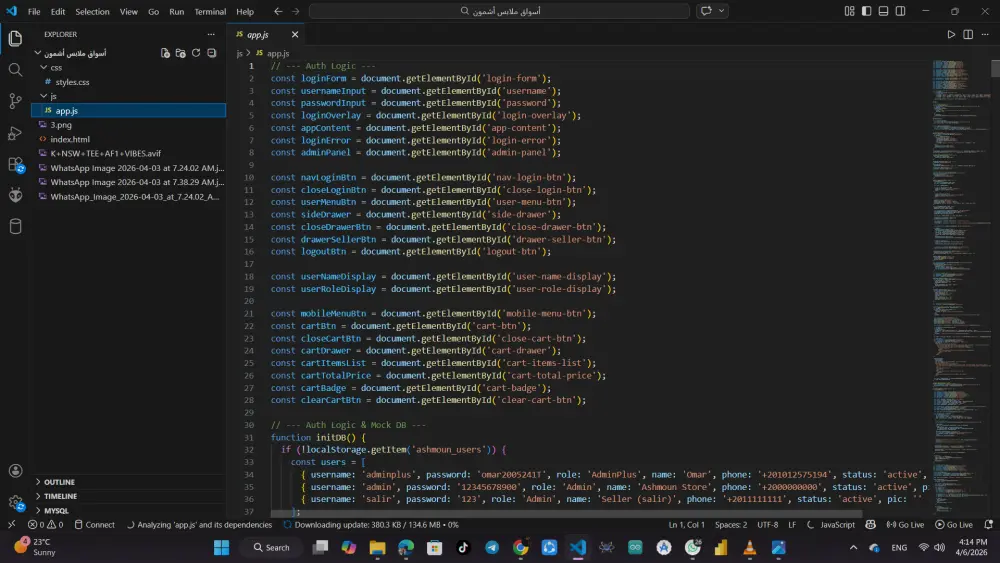Screen dimensions: 1000x563
Task: Open the Terminal menu
Action: click(x=210, y=11)
